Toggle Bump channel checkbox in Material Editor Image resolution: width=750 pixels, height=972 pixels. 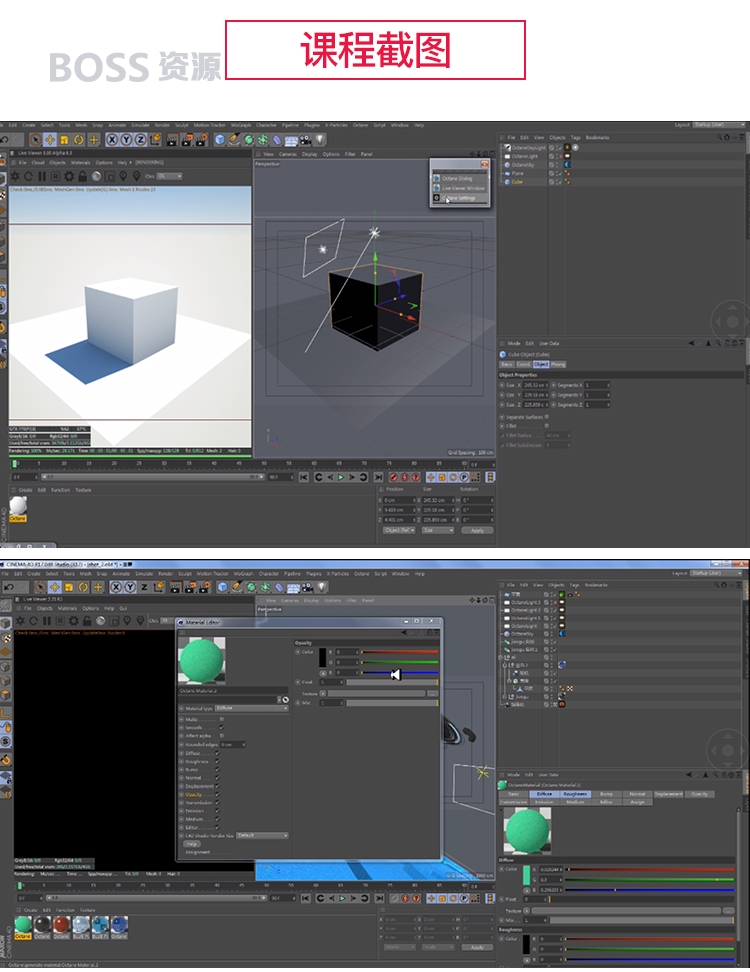click(218, 769)
